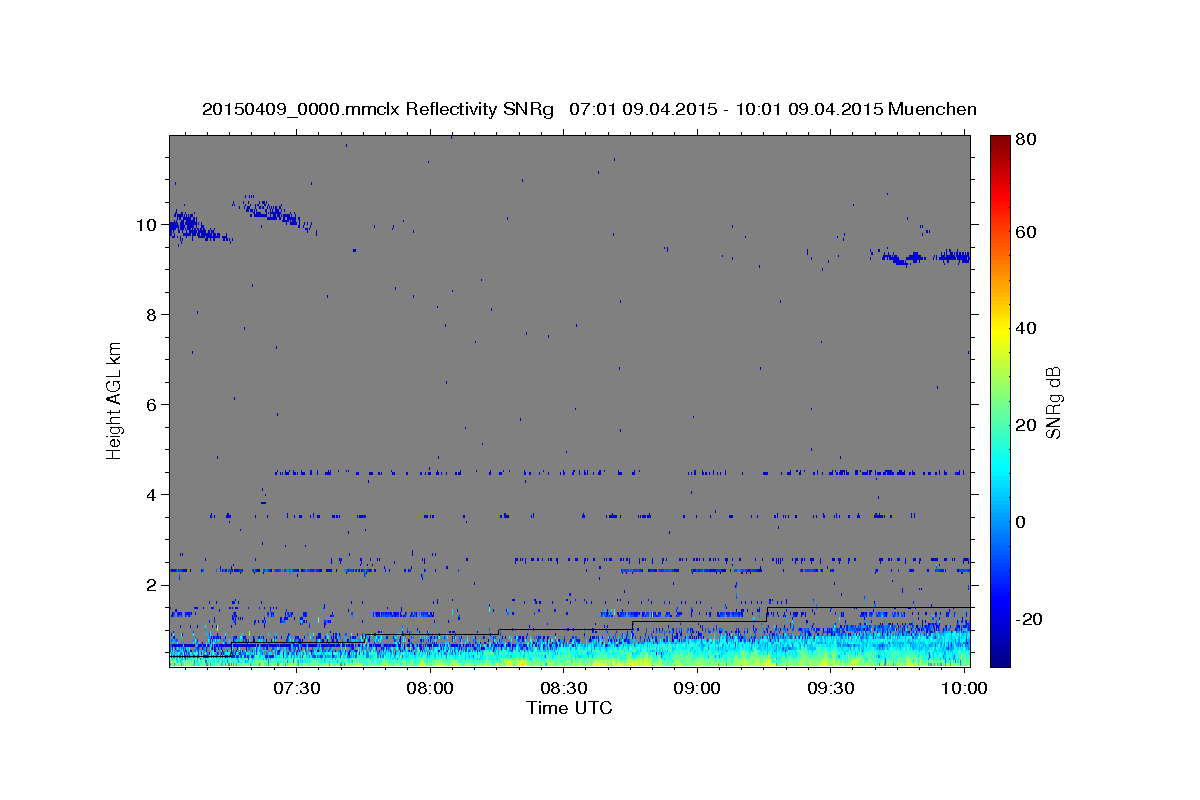Screen dimensions: 1200x800
Task: Click the colorbar value label 0
Action: click(x=1023, y=521)
